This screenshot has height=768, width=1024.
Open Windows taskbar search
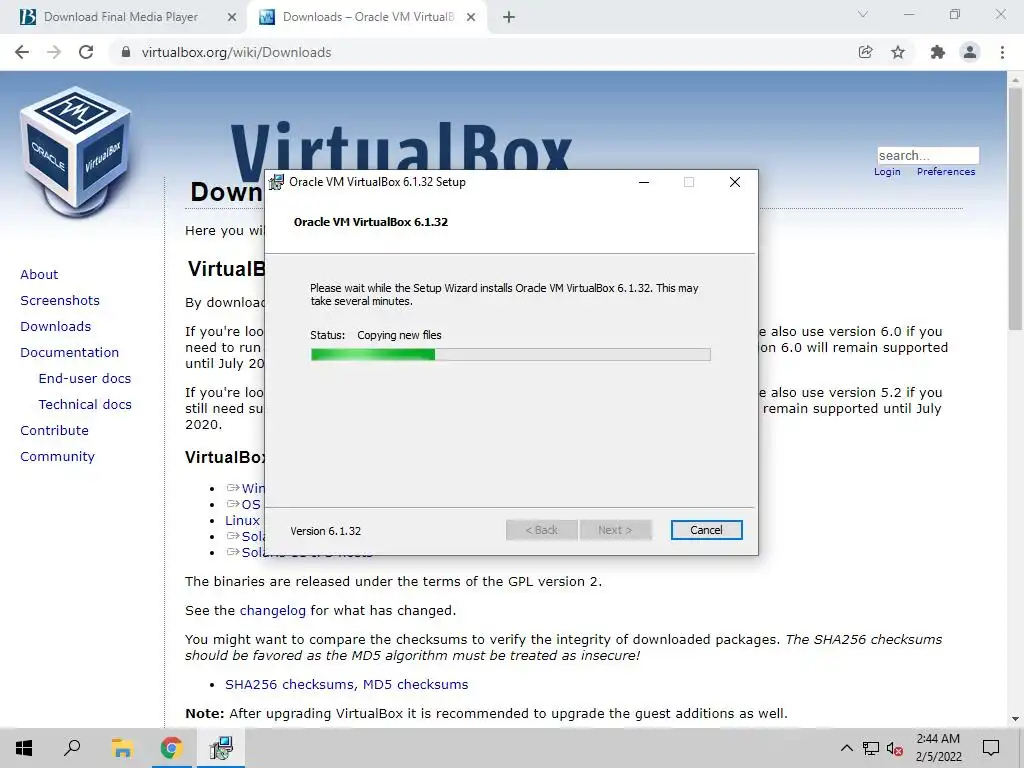point(72,748)
